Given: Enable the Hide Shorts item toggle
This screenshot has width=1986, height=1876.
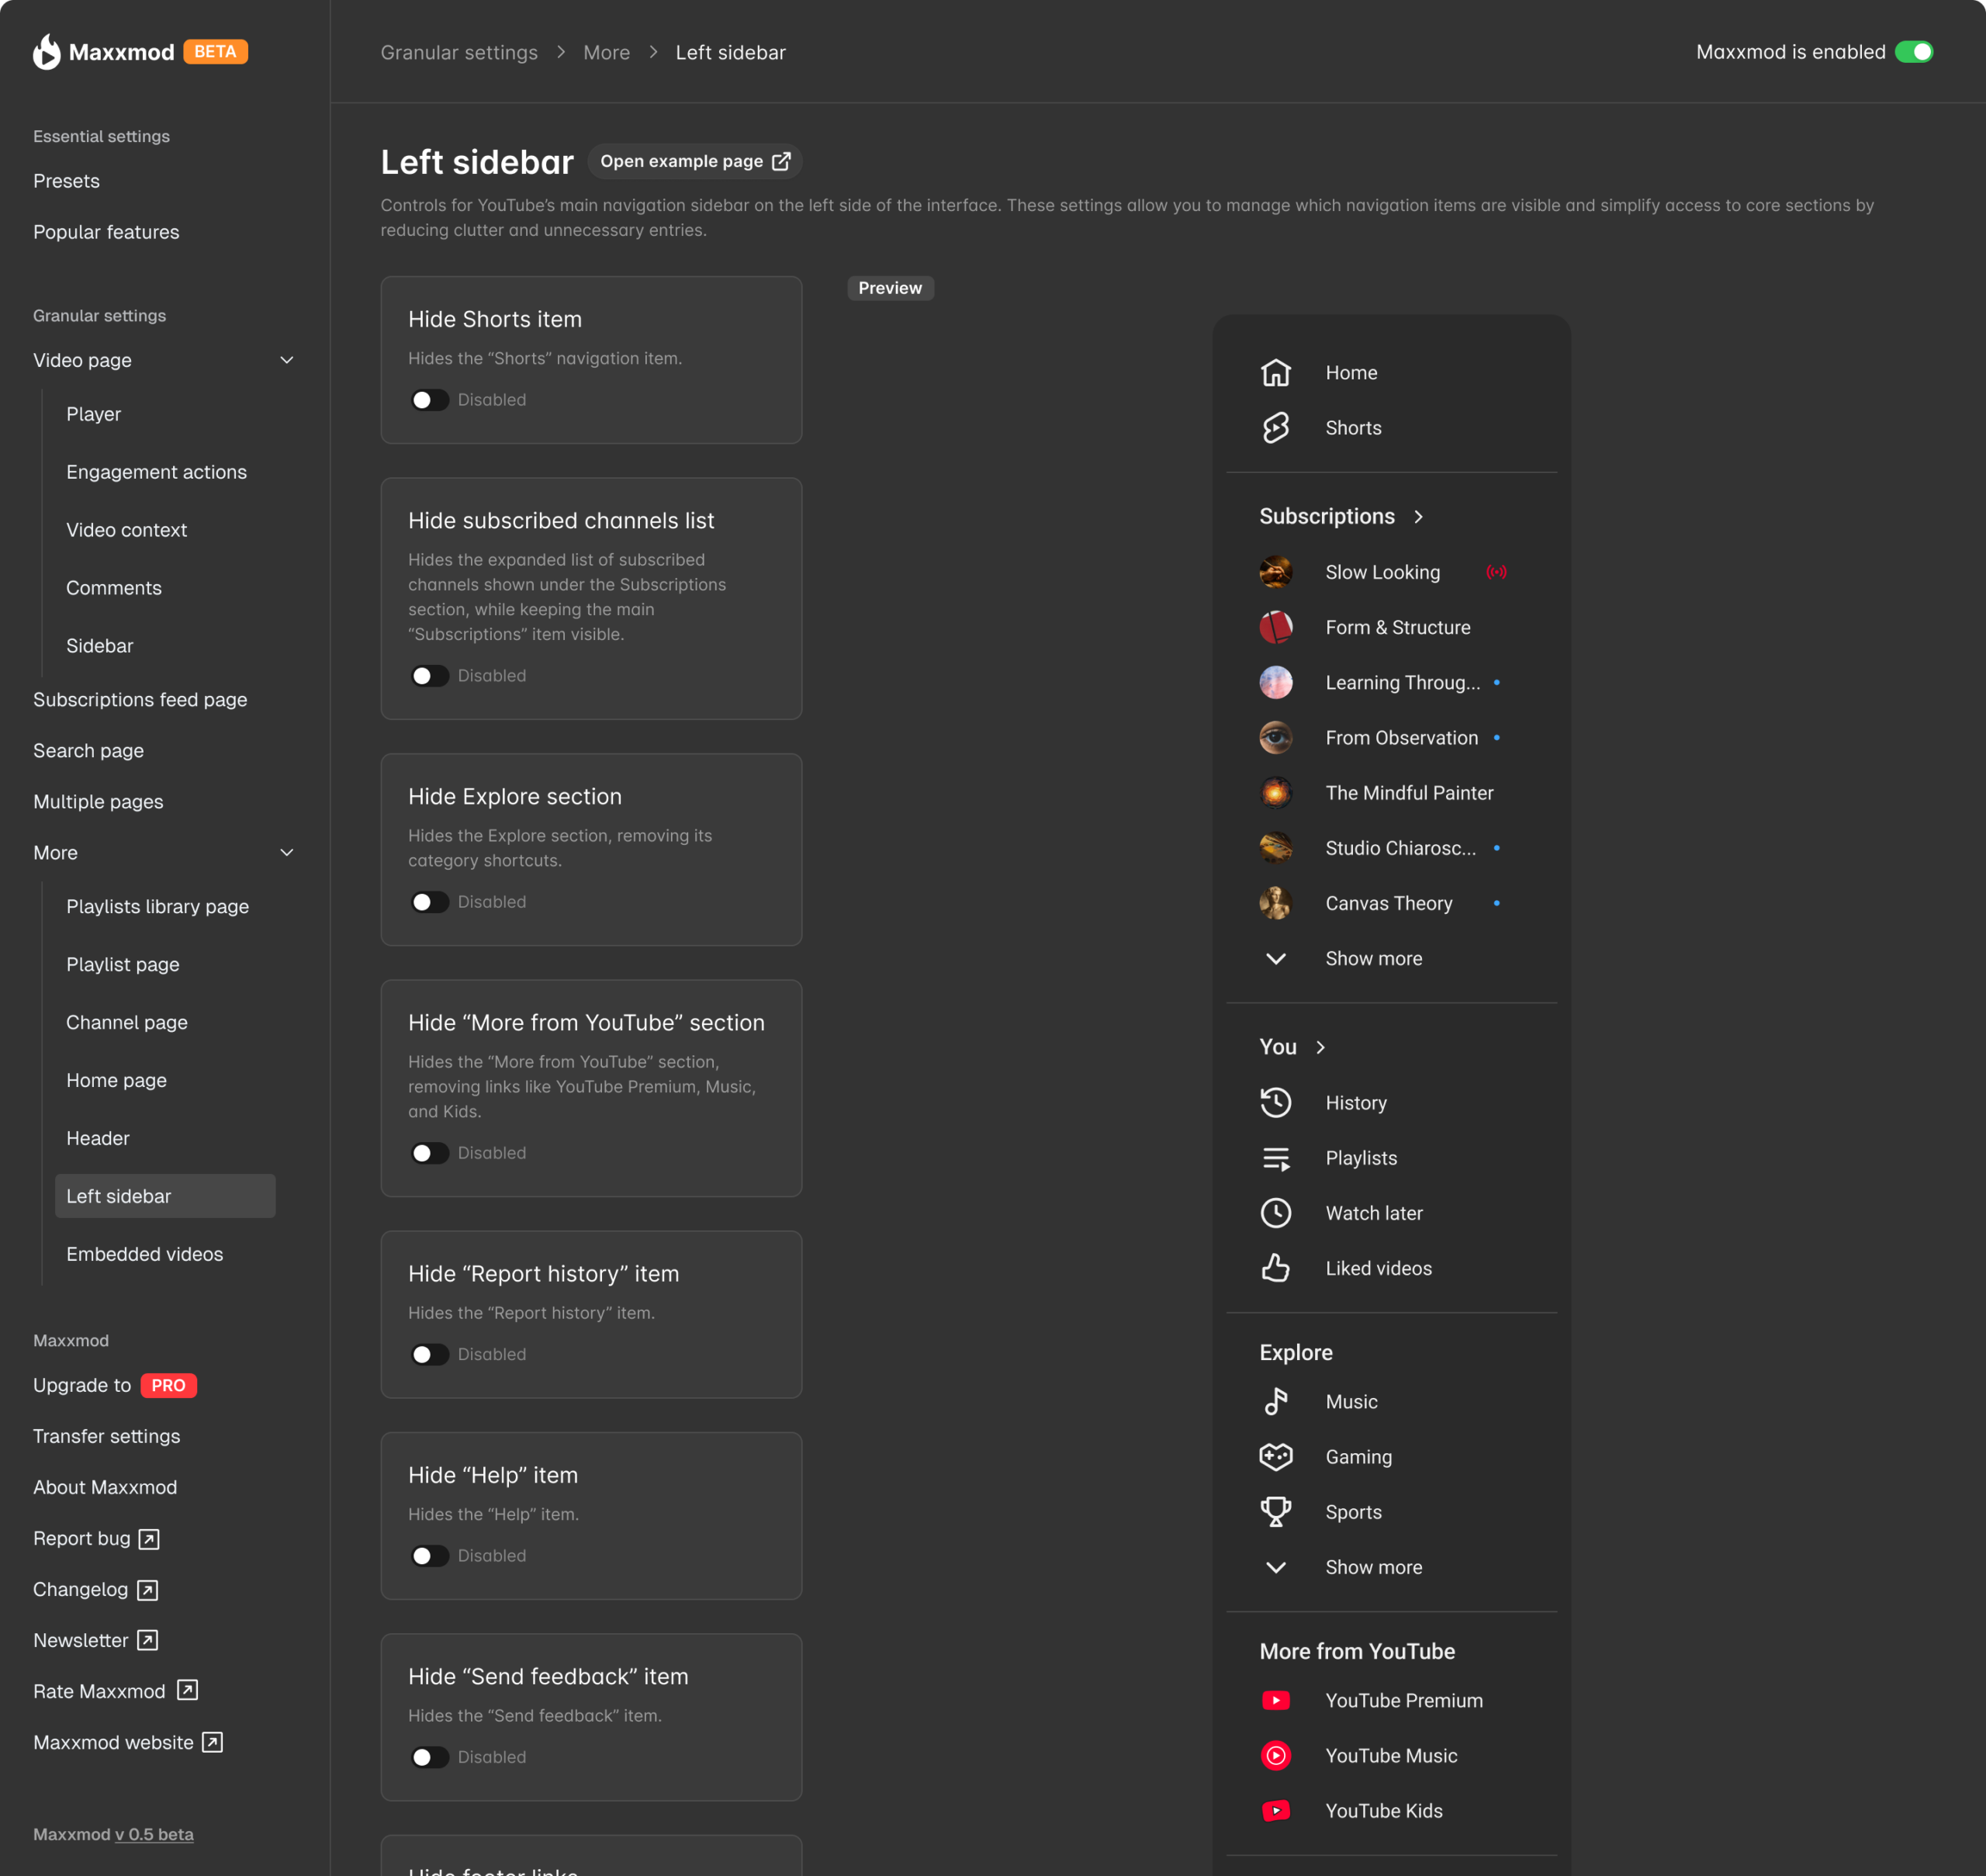Looking at the screenshot, I should [x=429, y=399].
